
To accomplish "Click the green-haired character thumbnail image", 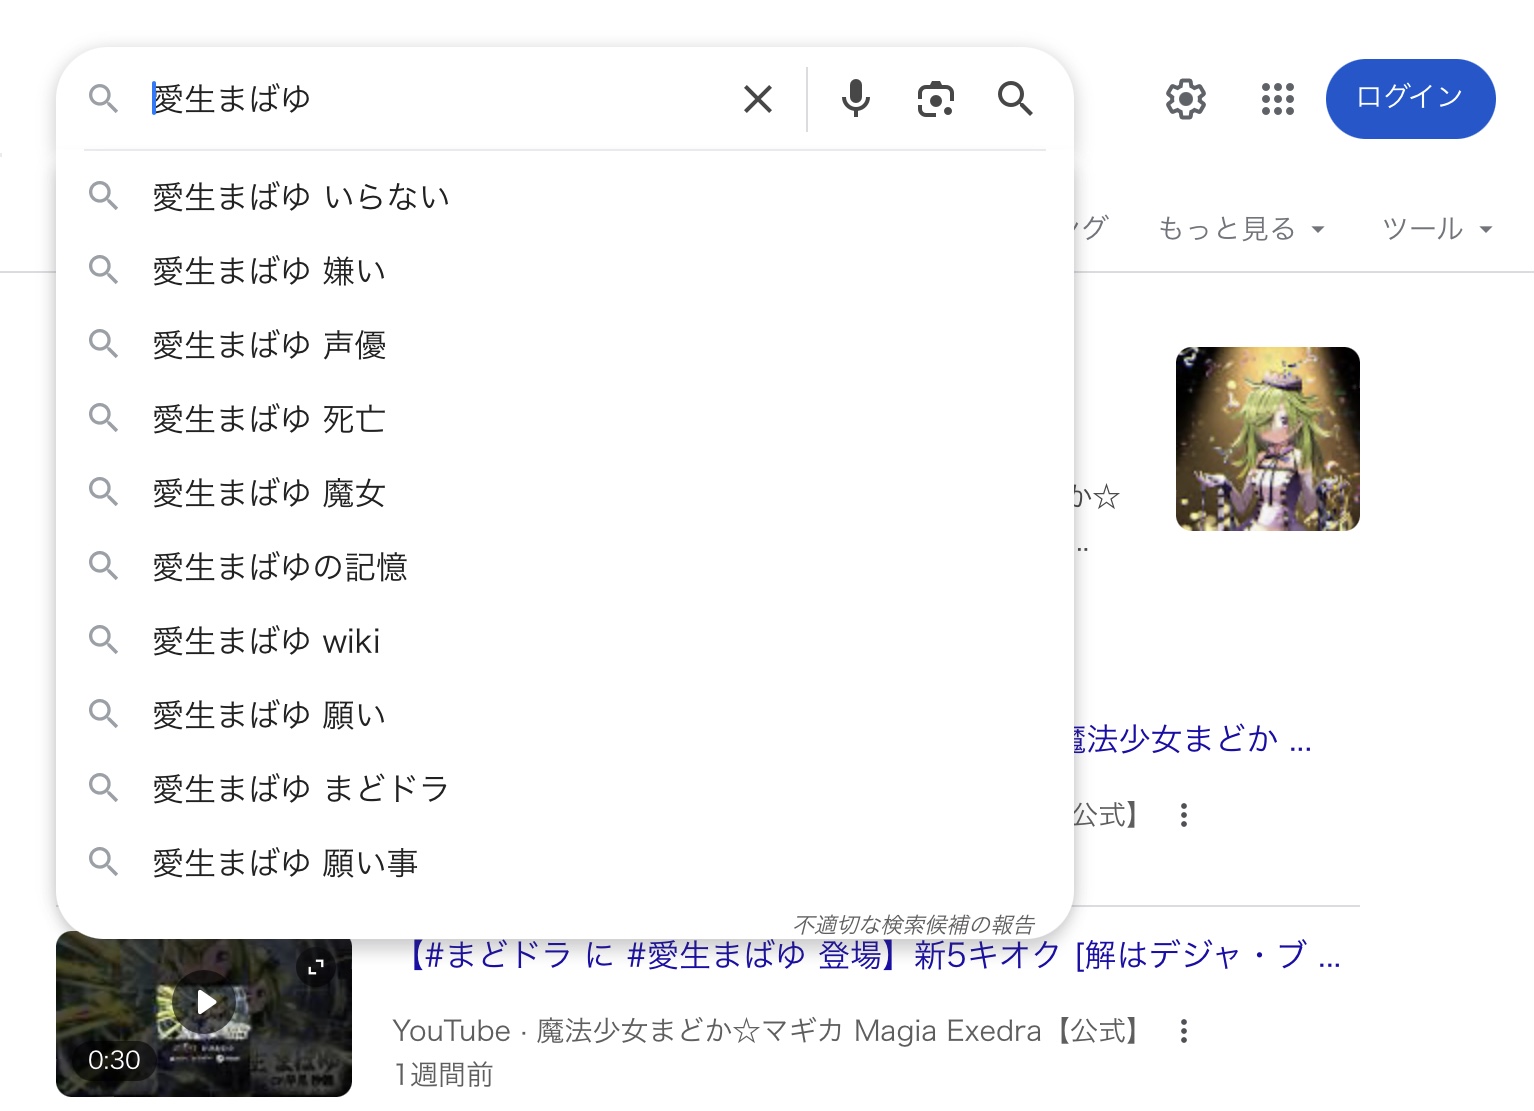I will [1267, 439].
